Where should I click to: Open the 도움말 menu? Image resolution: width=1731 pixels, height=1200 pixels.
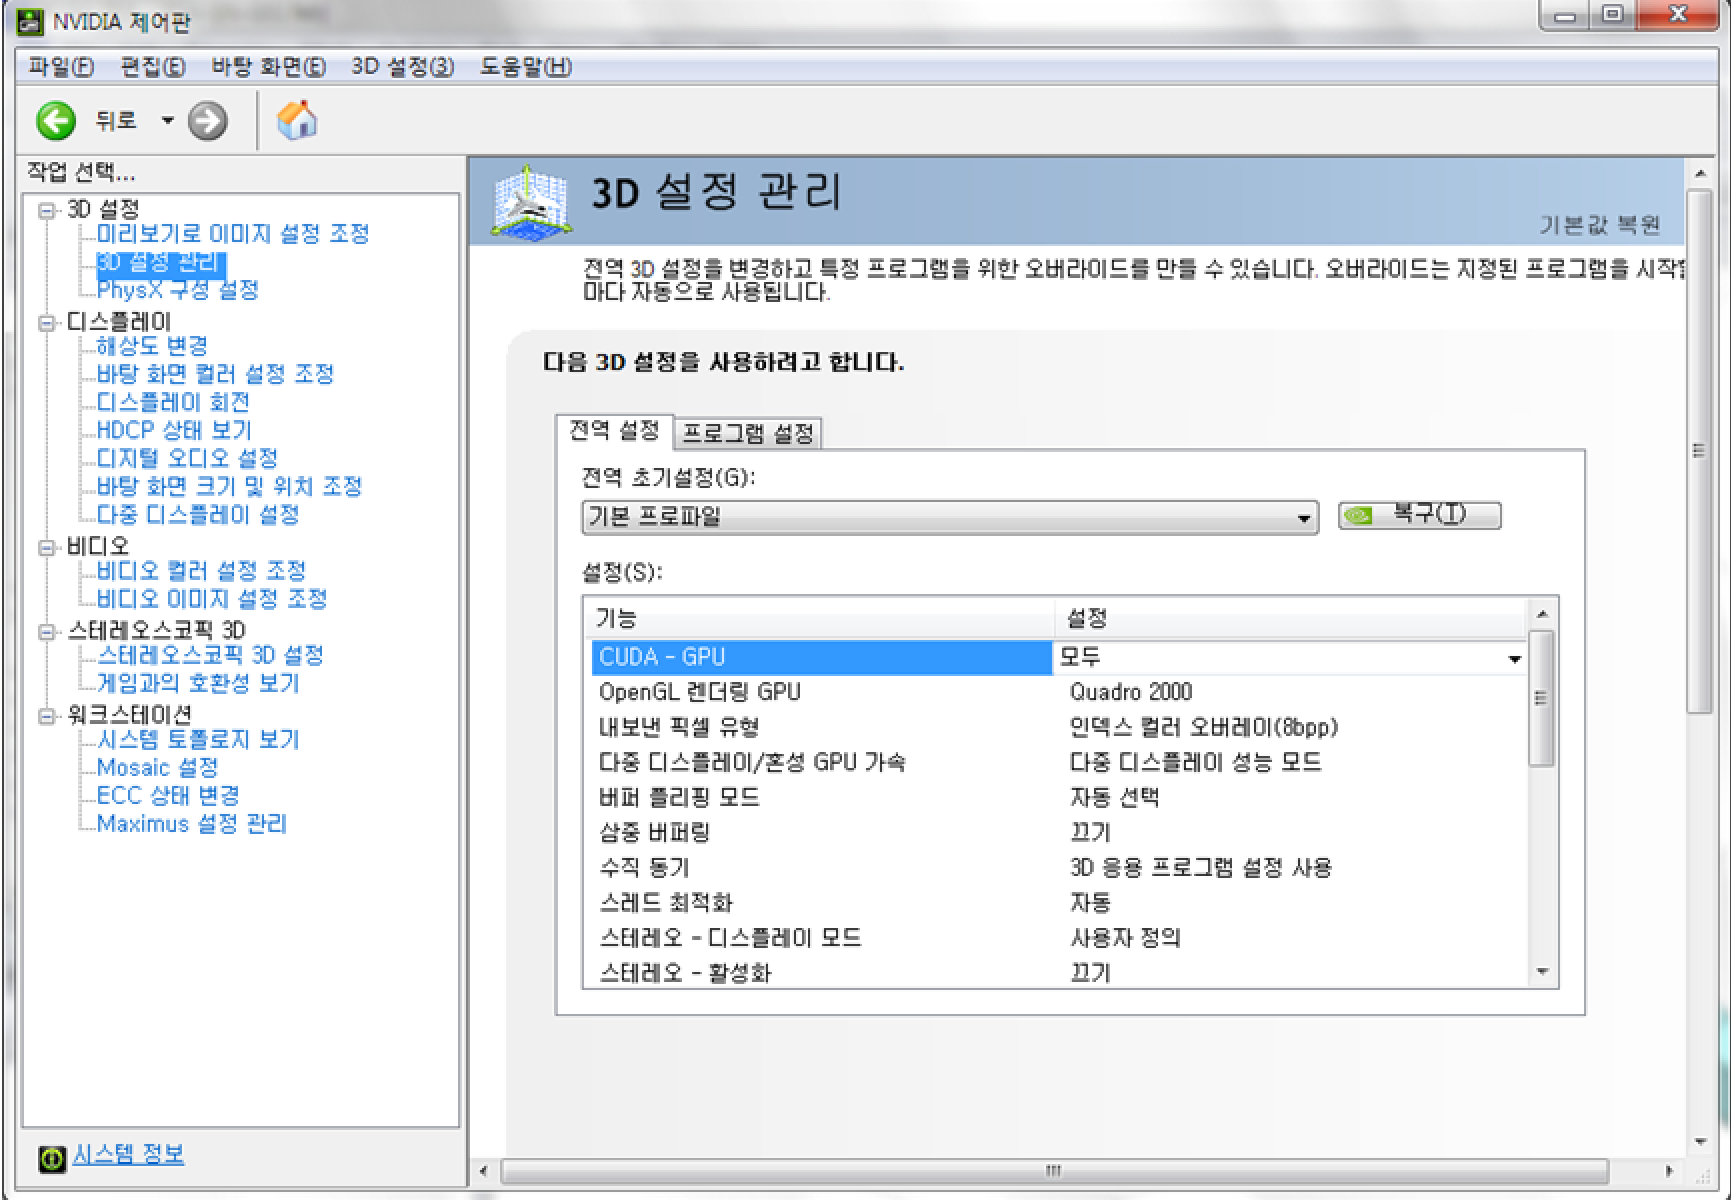[x=525, y=67]
